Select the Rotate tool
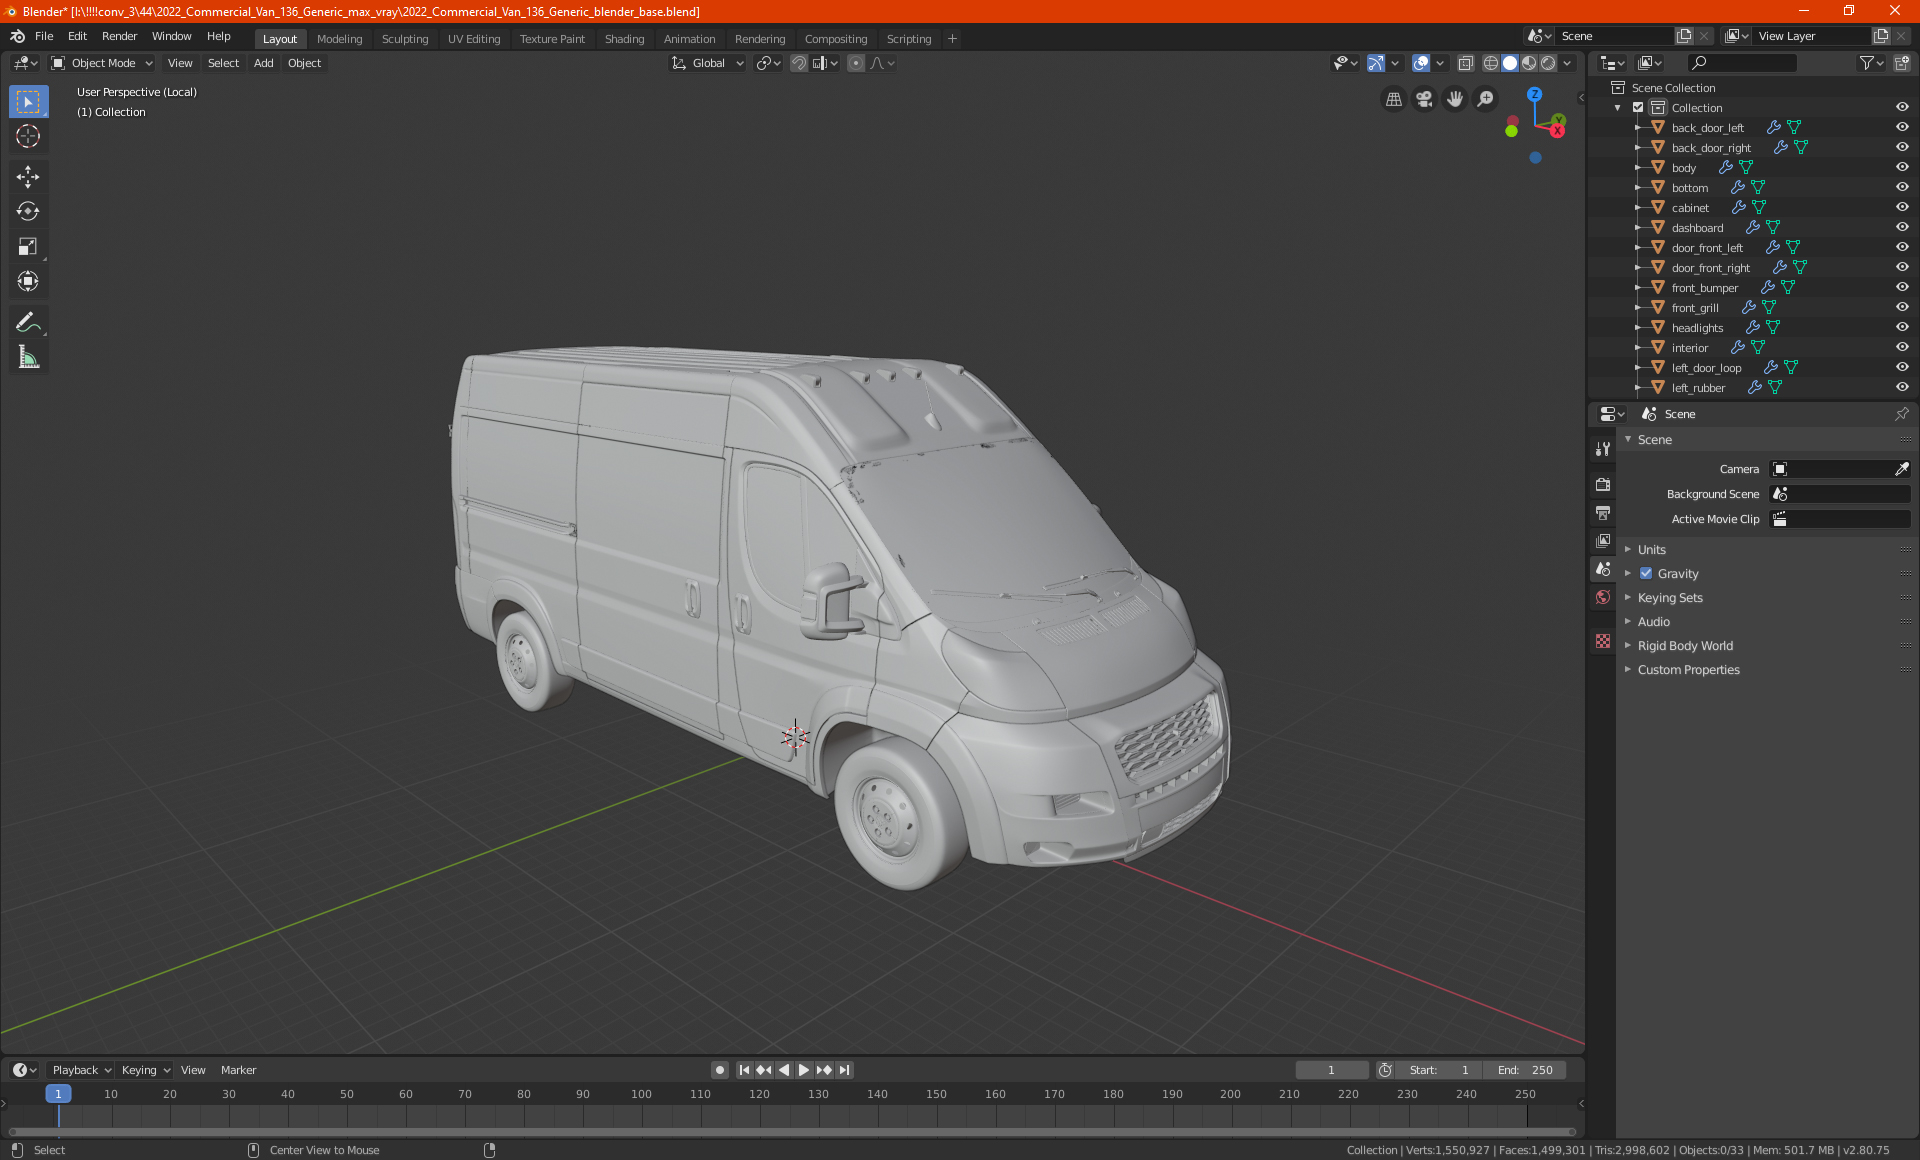 pyautogui.click(x=28, y=211)
